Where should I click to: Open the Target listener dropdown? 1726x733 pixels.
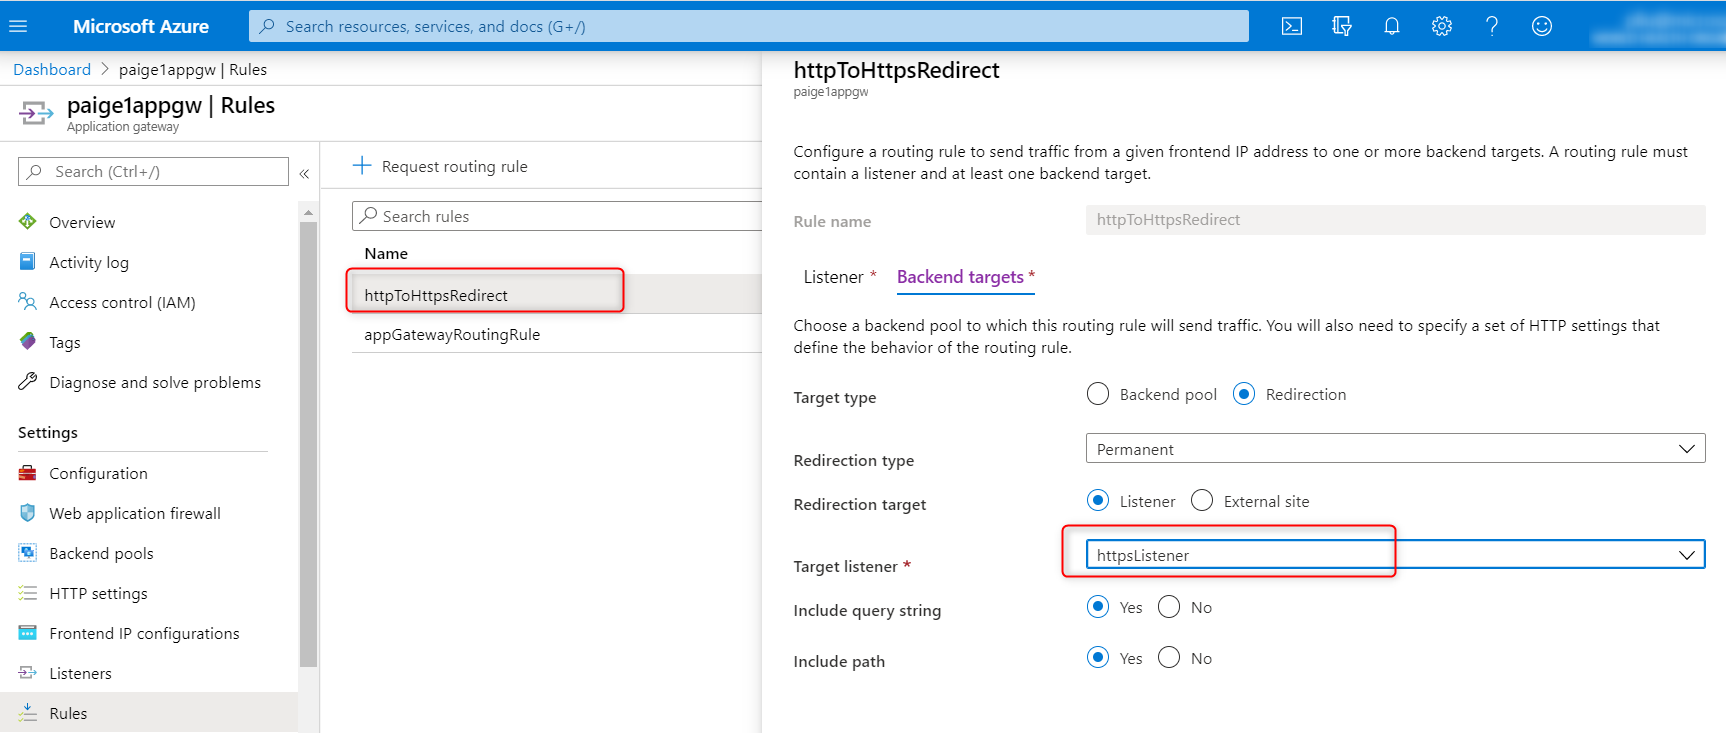pyautogui.click(x=1395, y=554)
